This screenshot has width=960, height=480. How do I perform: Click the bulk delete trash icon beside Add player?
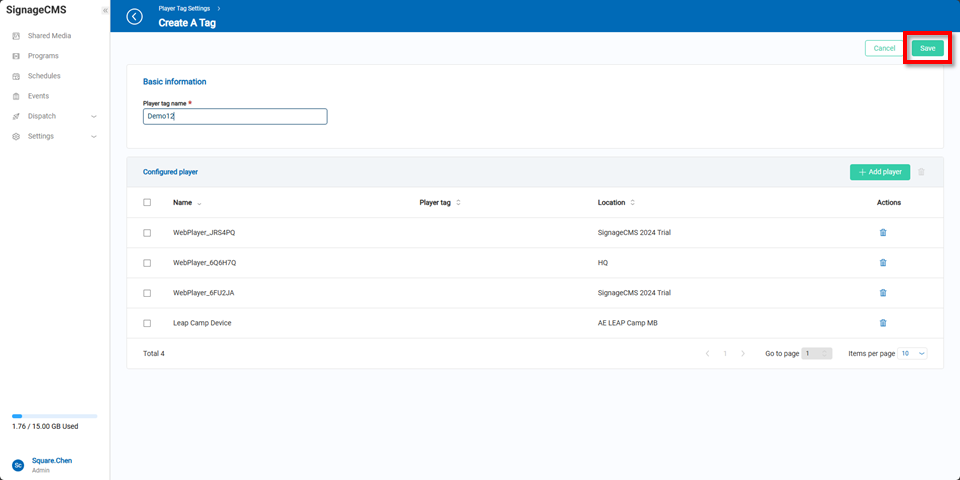tap(921, 172)
